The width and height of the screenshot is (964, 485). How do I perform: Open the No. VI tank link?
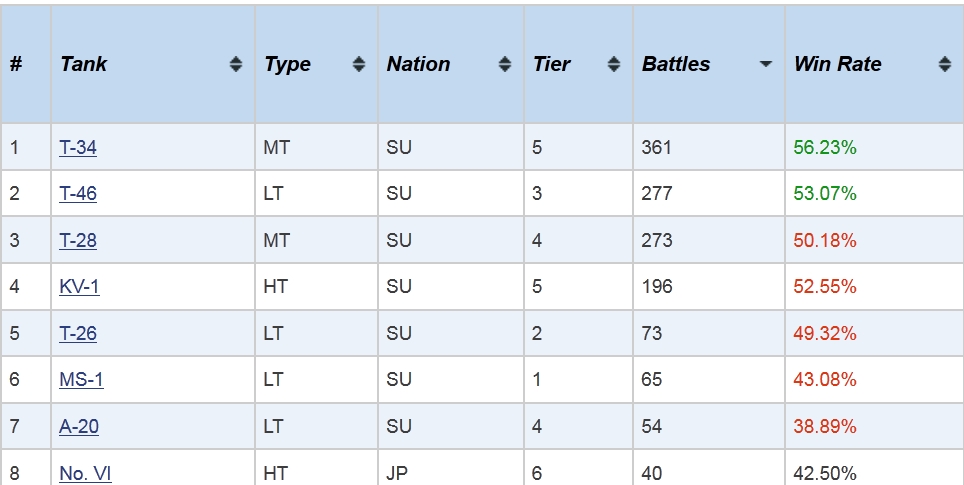point(85,473)
